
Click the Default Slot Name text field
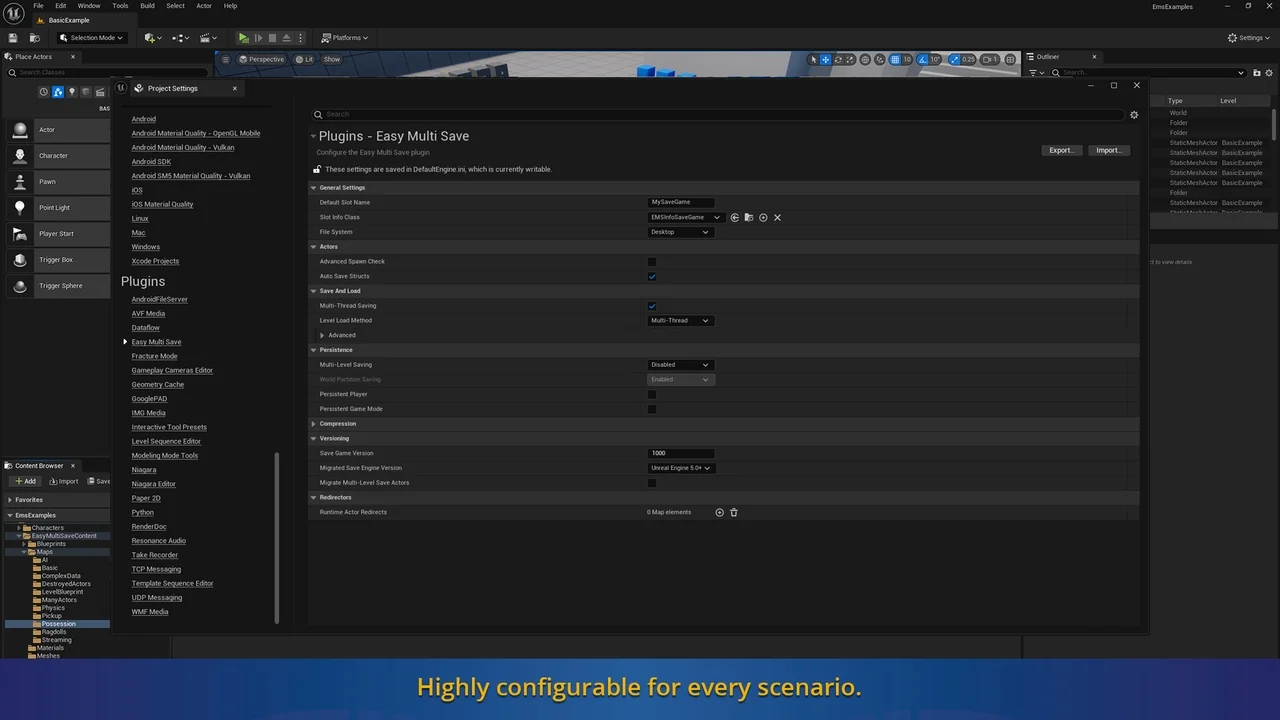(x=681, y=202)
